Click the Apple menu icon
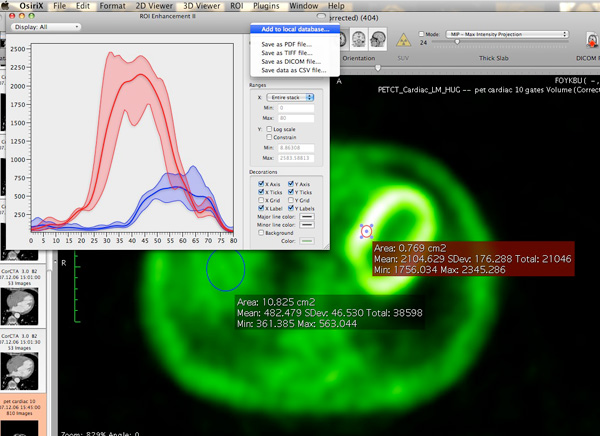The image size is (600, 436). tap(5, 6)
